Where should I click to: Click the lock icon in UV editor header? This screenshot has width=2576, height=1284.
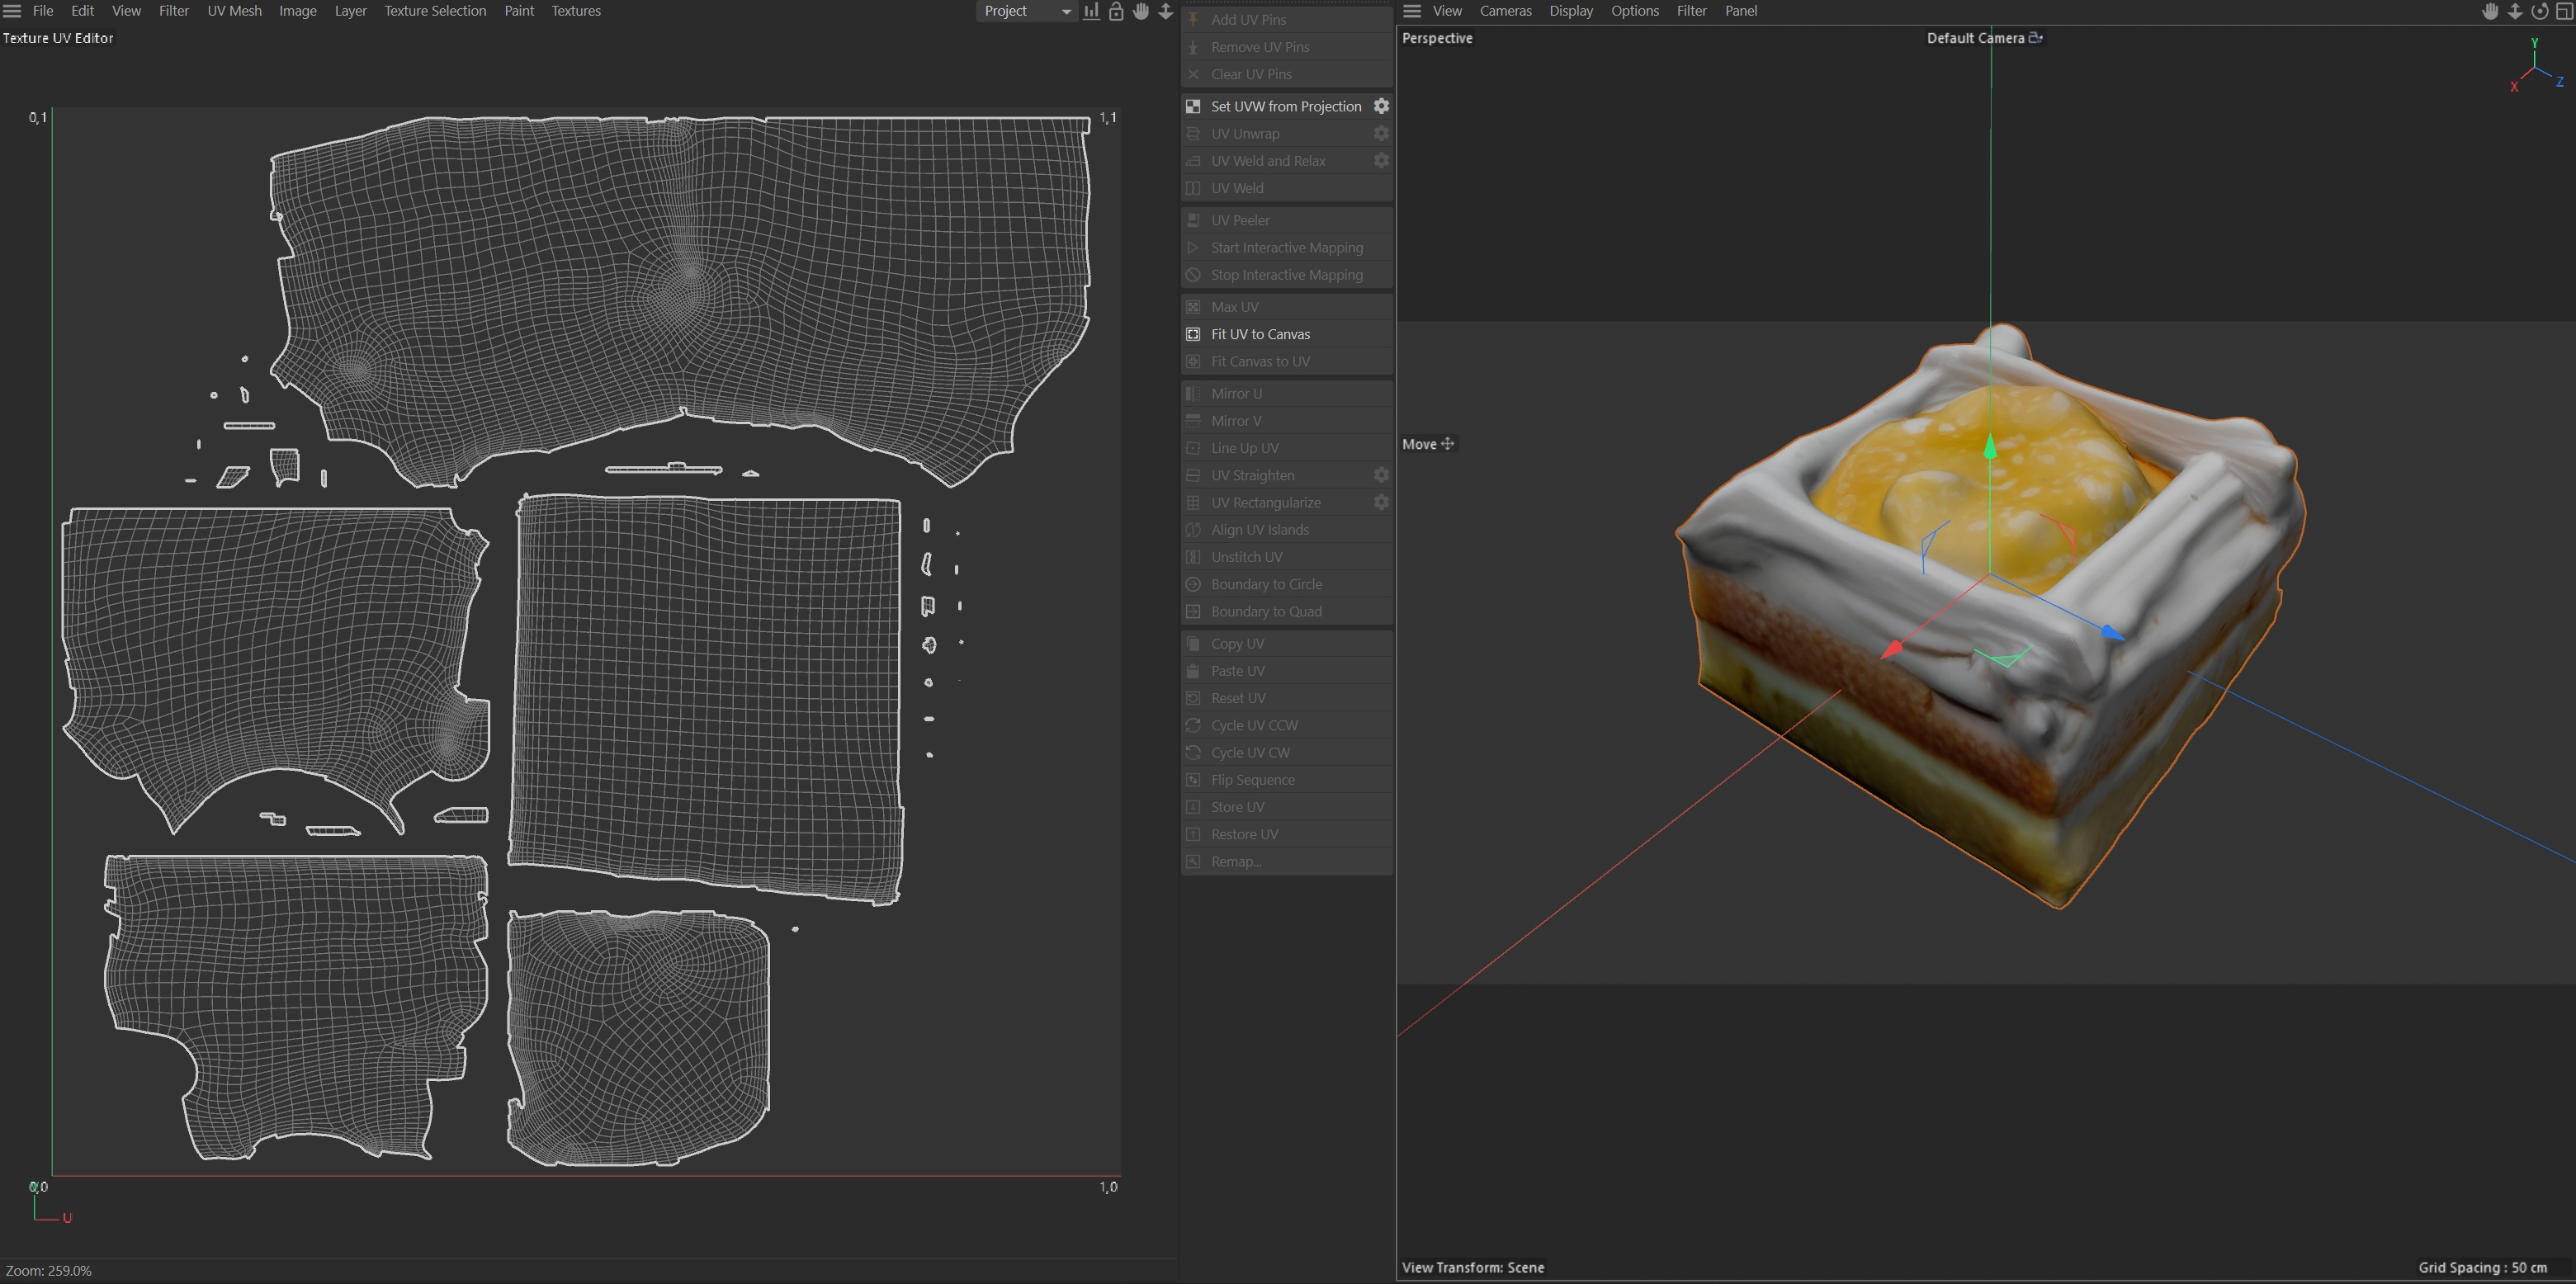[1116, 11]
